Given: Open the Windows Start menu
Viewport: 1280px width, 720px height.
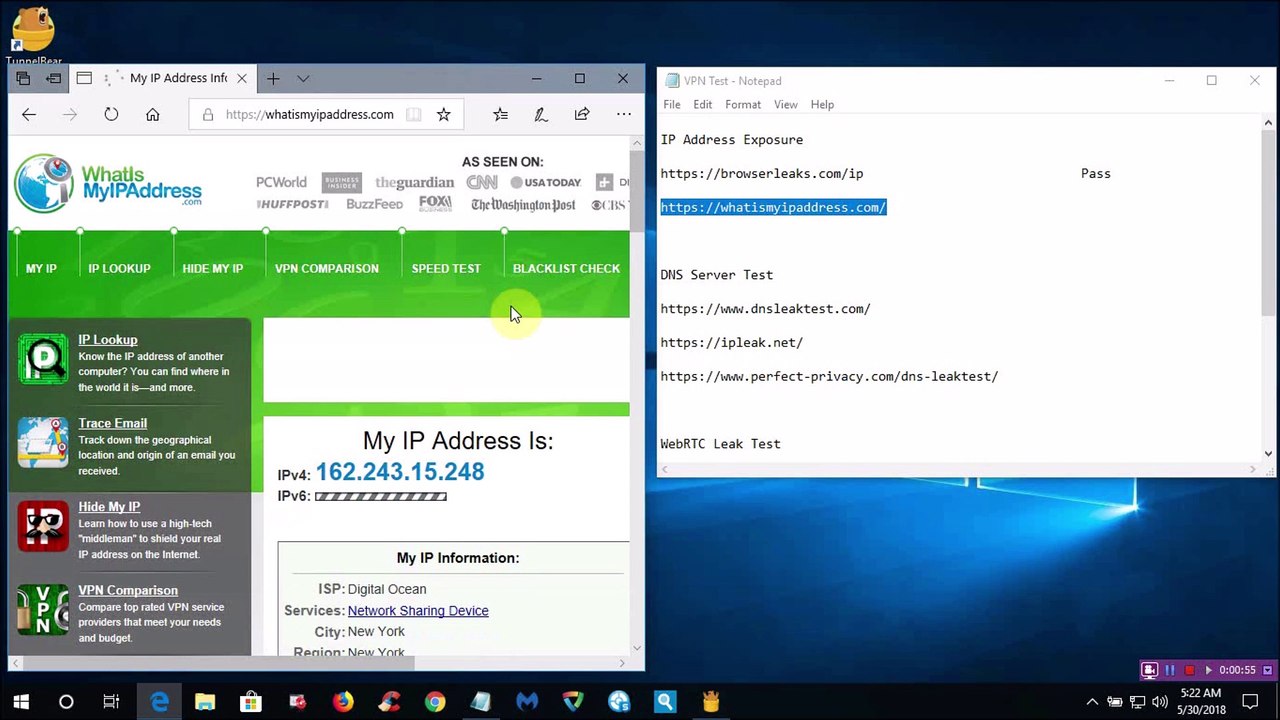Looking at the screenshot, I should (21, 702).
